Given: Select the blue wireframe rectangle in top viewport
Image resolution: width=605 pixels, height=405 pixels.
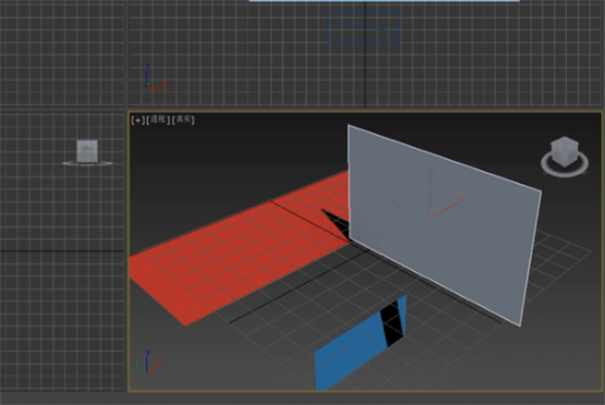Looking at the screenshot, I should (363, 26).
